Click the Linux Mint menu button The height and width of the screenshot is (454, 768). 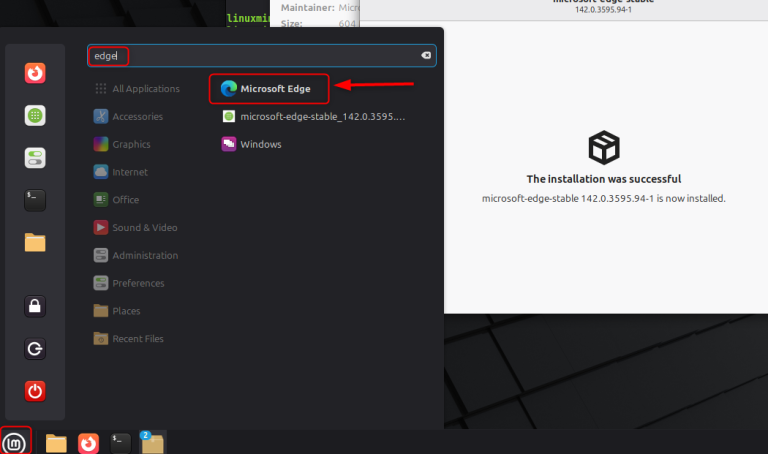click(15, 443)
